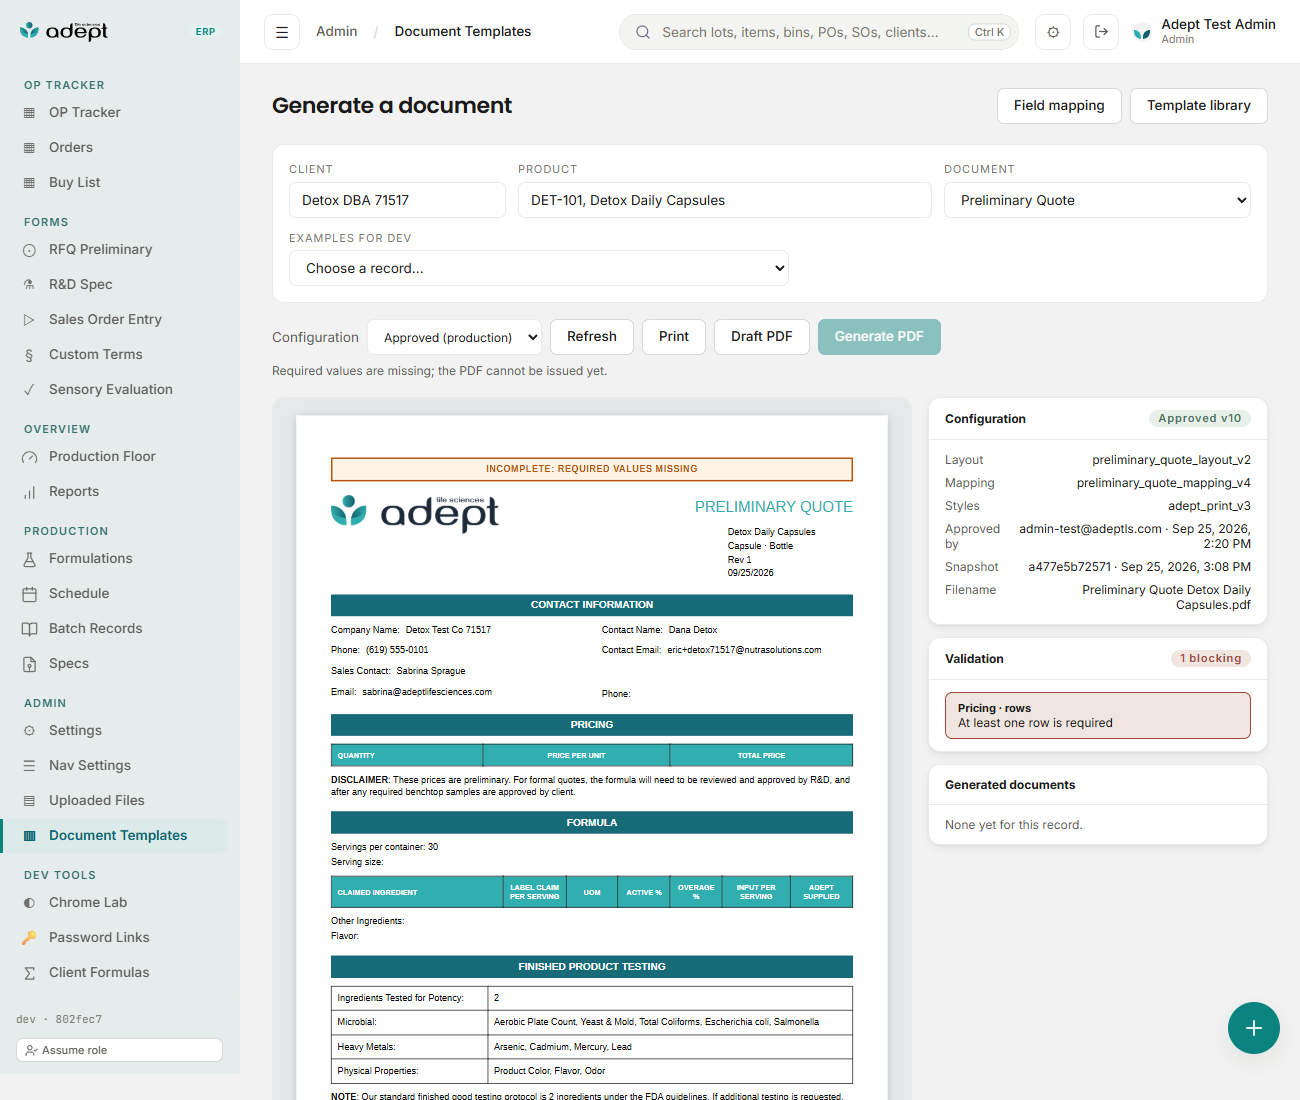1300x1100 pixels.
Task: Click the Batch Records book icon
Action: [29, 629]
